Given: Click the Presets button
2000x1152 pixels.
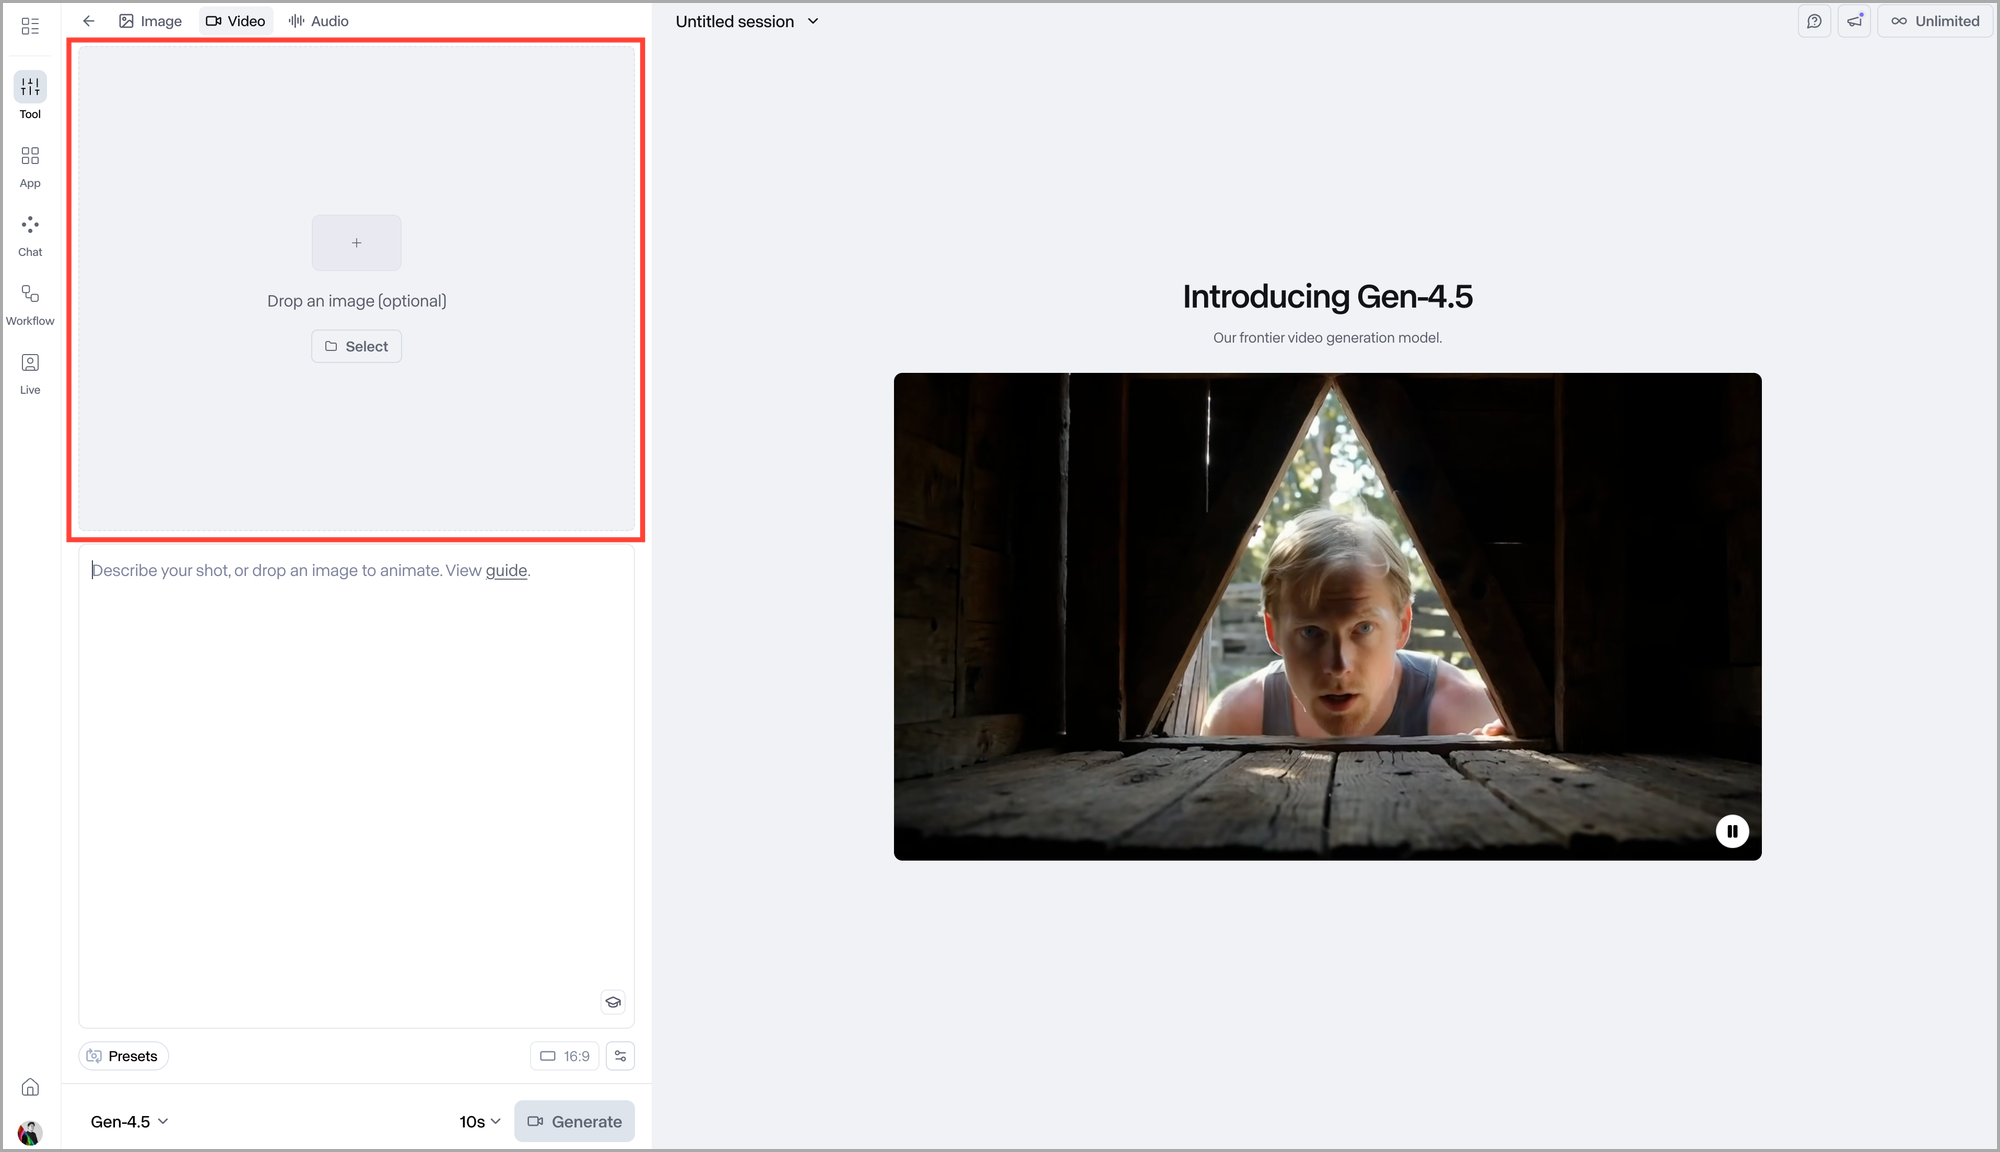Looking at the screenshot, I should pyautogui.click(x=123, y=1056).
